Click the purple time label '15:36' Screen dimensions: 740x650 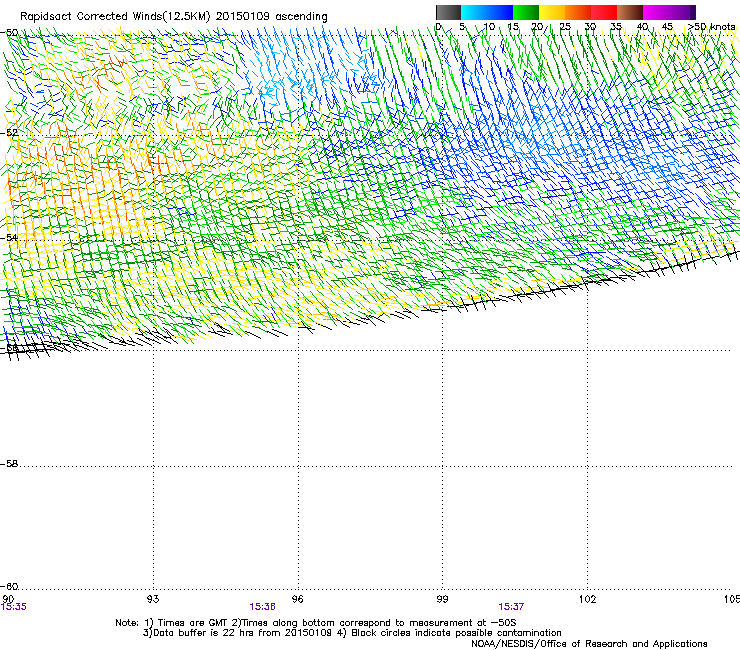pos(262,607)
